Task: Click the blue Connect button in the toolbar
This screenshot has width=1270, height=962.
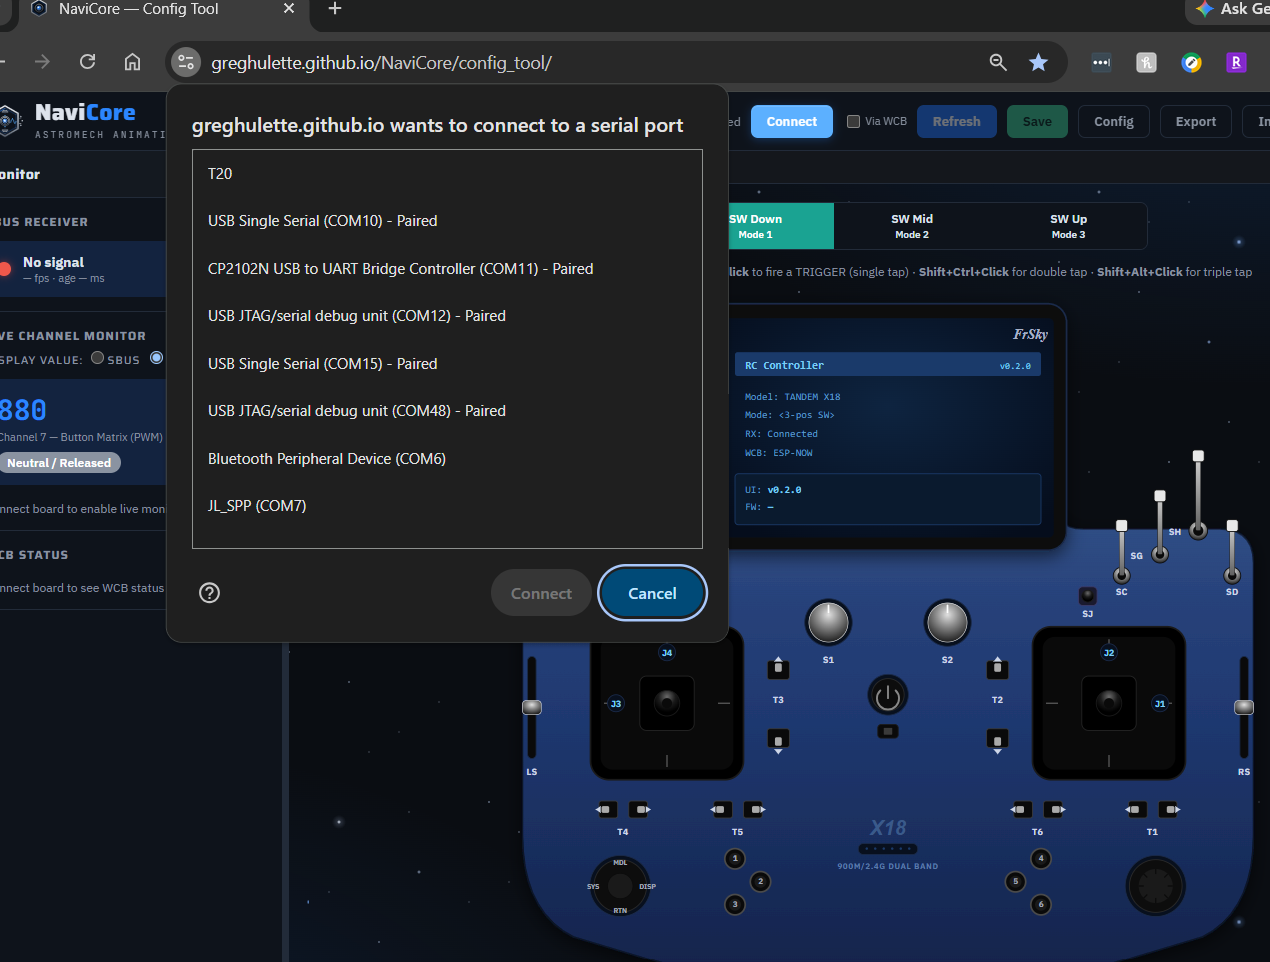Action: tap(792, 121)
